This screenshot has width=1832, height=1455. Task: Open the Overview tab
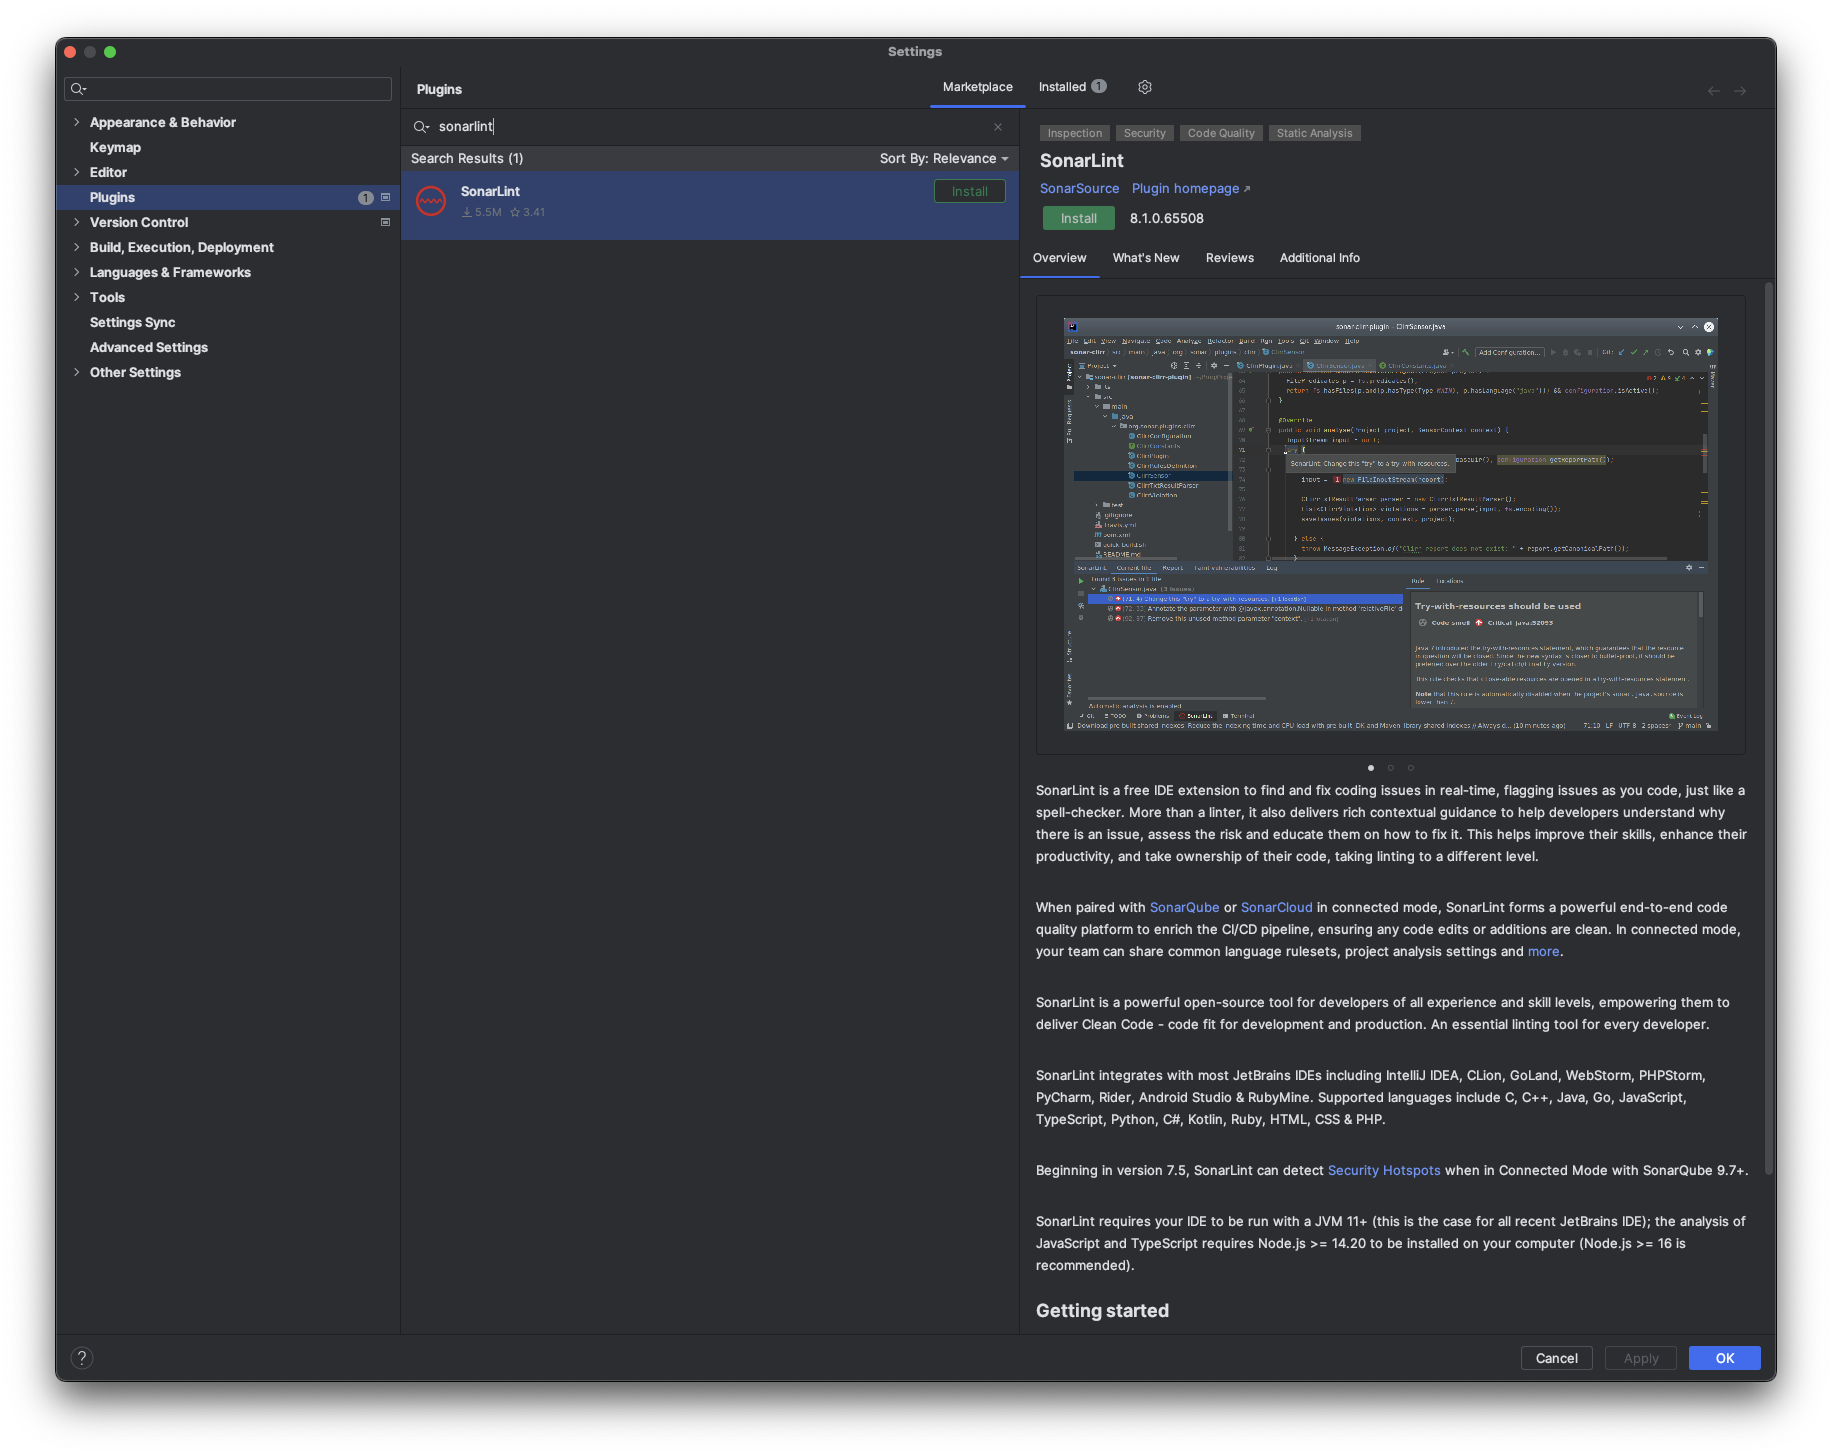pos(1059,258)
